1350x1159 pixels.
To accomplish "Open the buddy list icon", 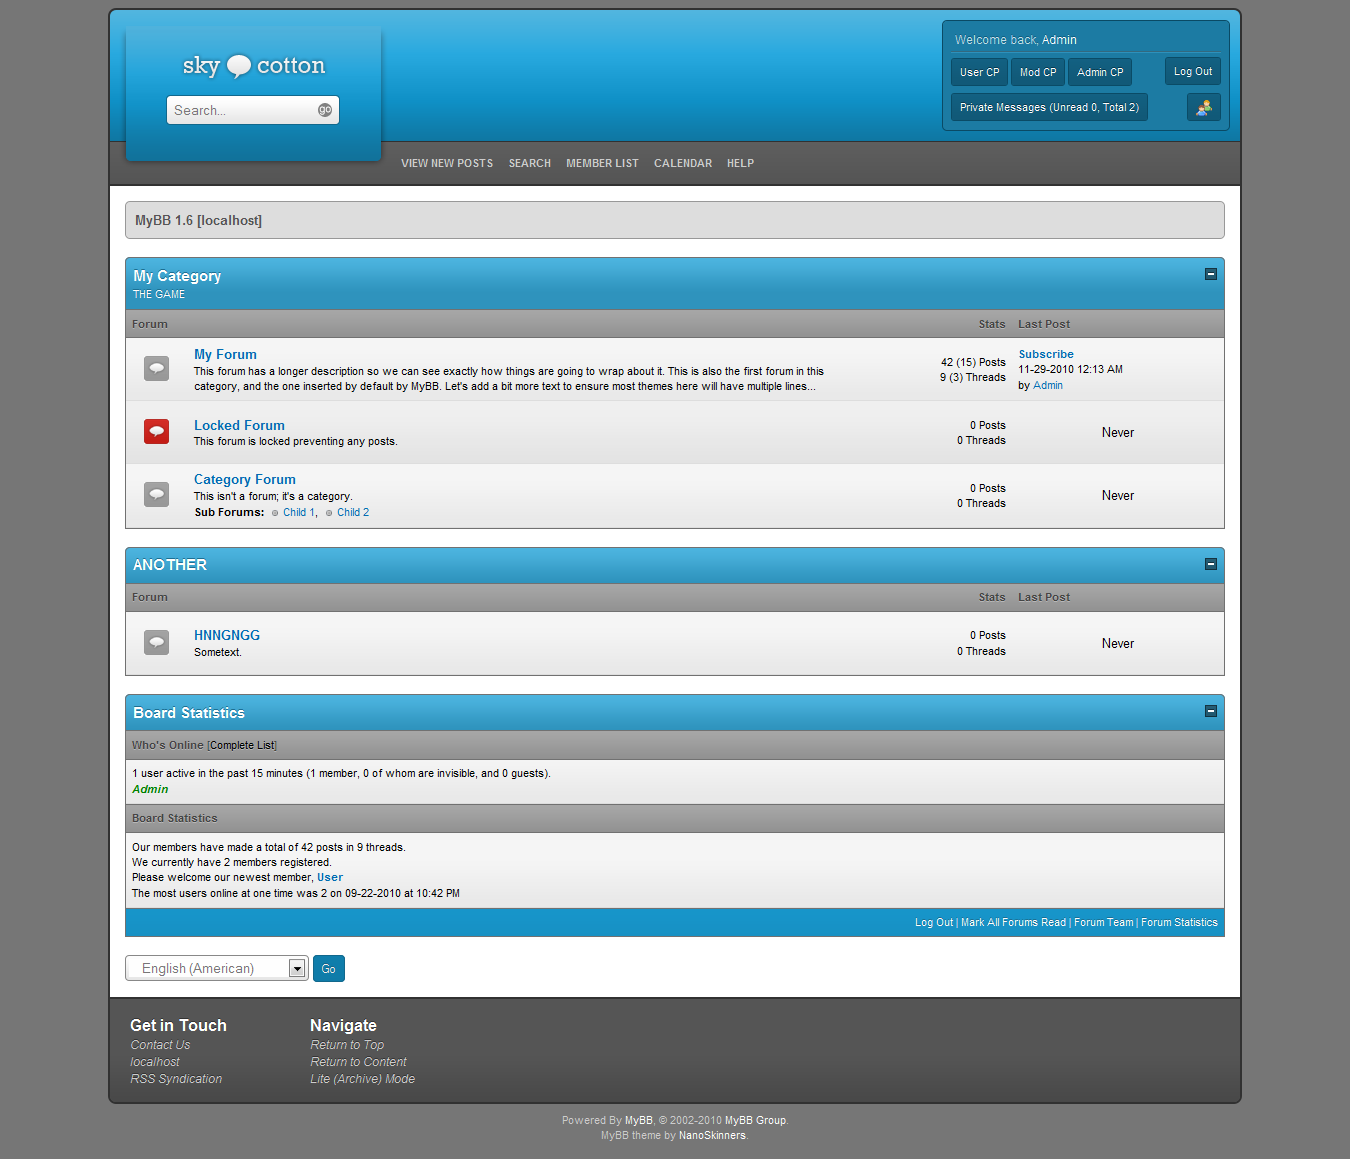I will click(x=1203, y=107).
